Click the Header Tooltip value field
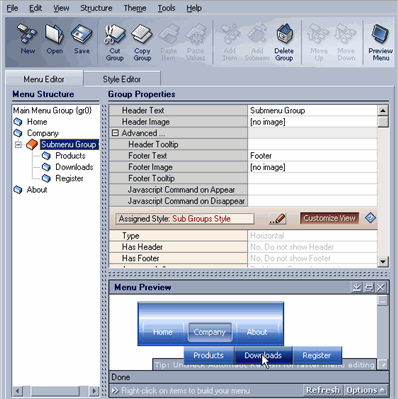Viewport: 398px width, 399px height. [x=312, y=144]
